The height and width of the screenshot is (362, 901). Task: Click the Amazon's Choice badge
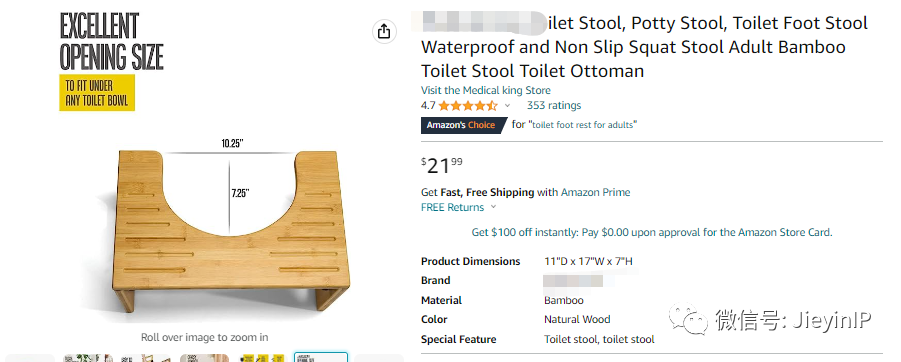click(464, 125)
